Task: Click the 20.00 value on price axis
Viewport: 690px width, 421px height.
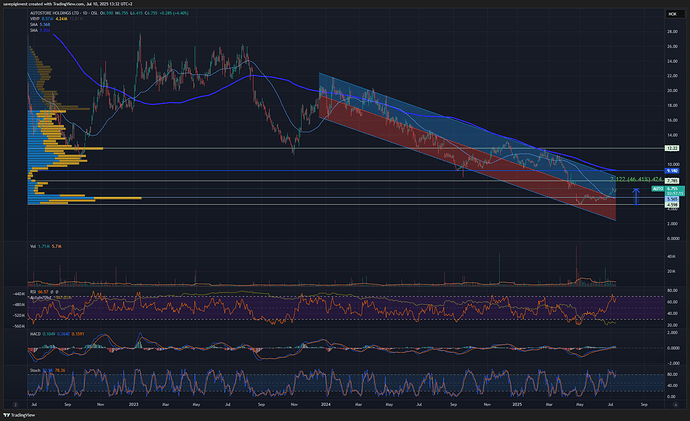Action: pyautogui.click(x=672, y=91)
